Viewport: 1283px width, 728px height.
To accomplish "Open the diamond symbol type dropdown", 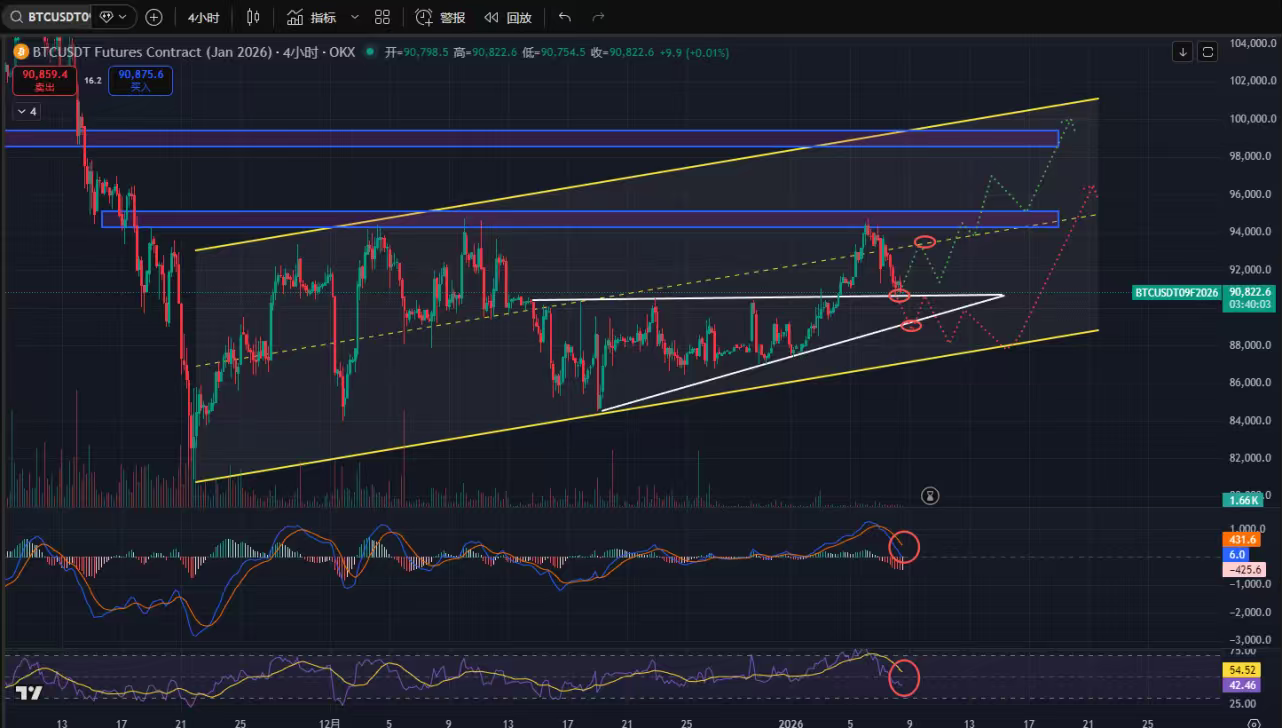I will (x=114, y=17).
